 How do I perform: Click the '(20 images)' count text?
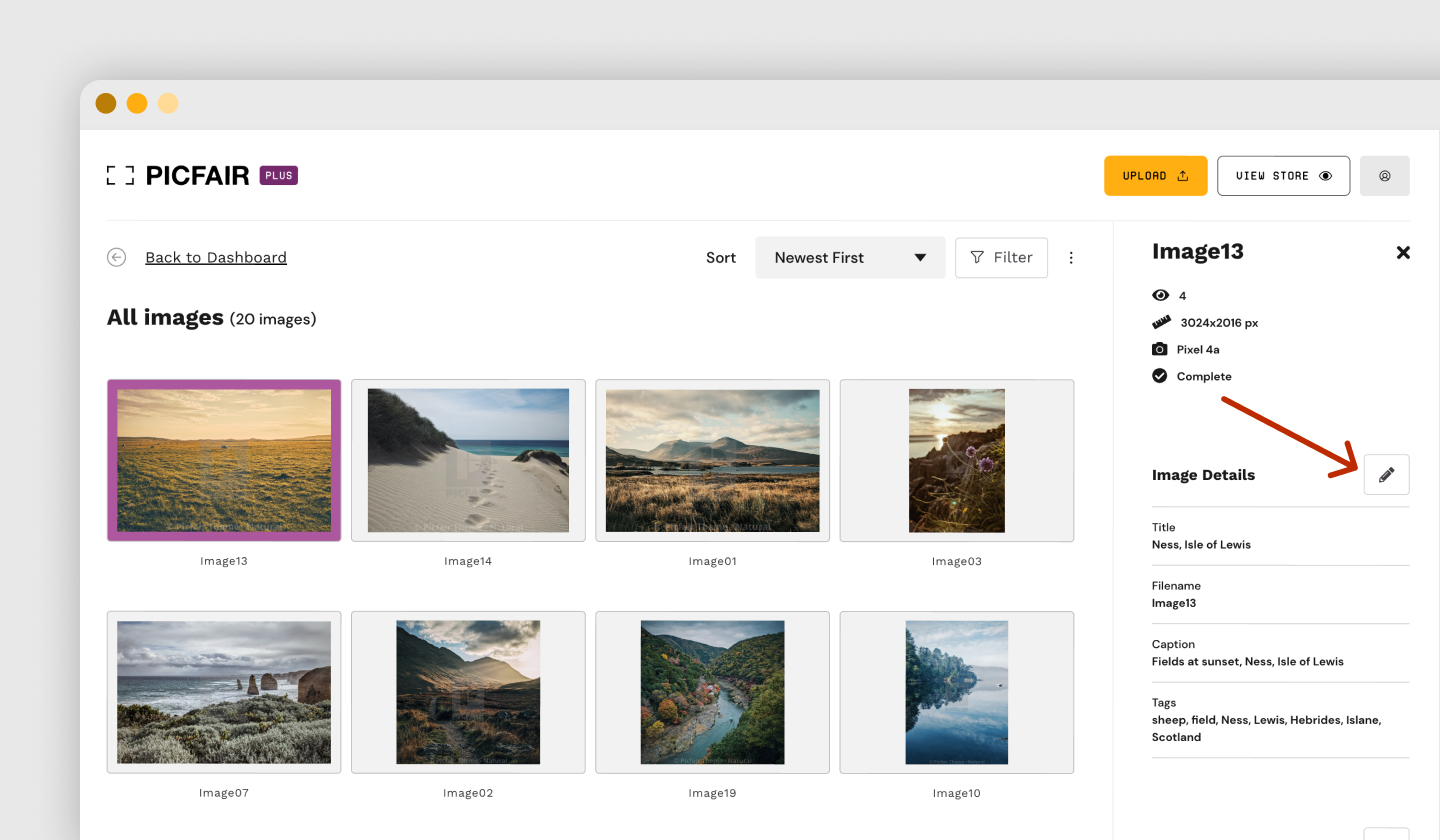pos(273,319)
